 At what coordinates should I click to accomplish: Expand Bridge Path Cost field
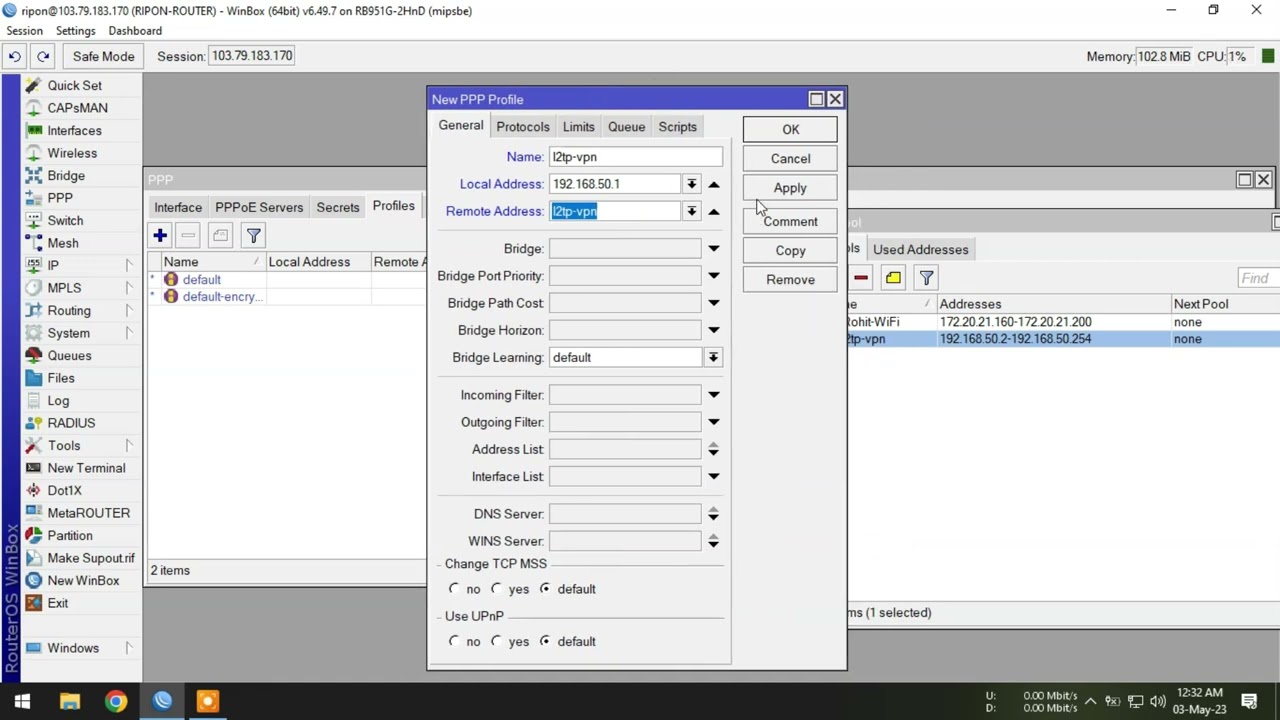714,303
